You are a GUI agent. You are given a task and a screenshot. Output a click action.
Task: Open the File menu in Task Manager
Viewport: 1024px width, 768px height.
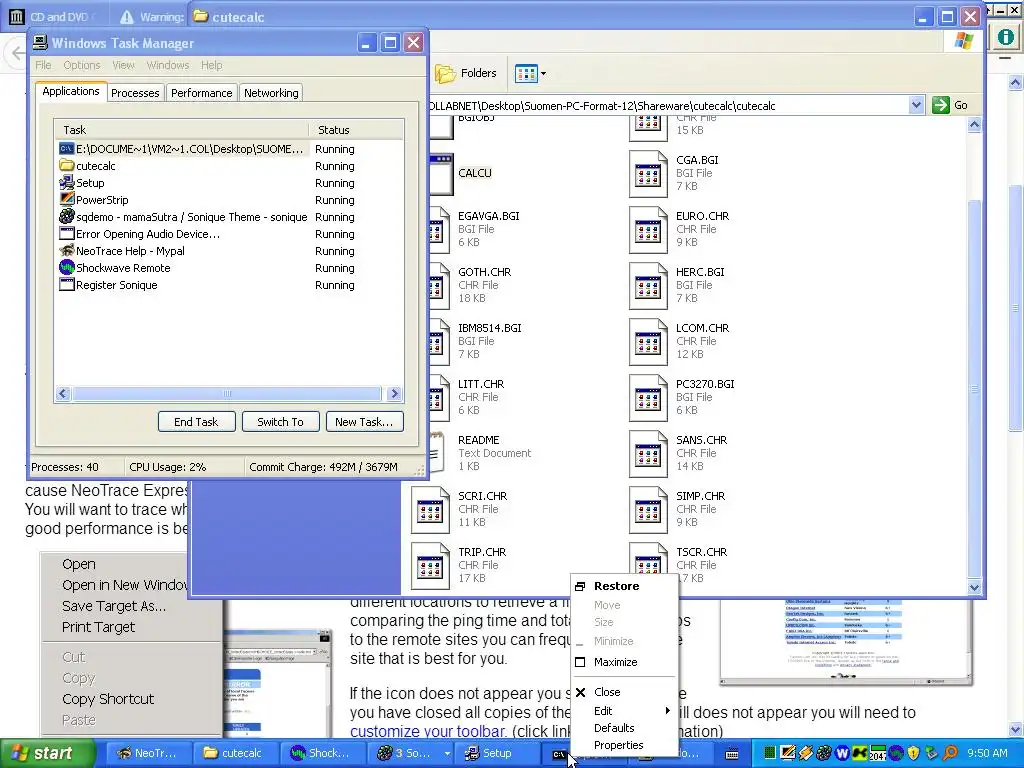click(x=43, y=65)
